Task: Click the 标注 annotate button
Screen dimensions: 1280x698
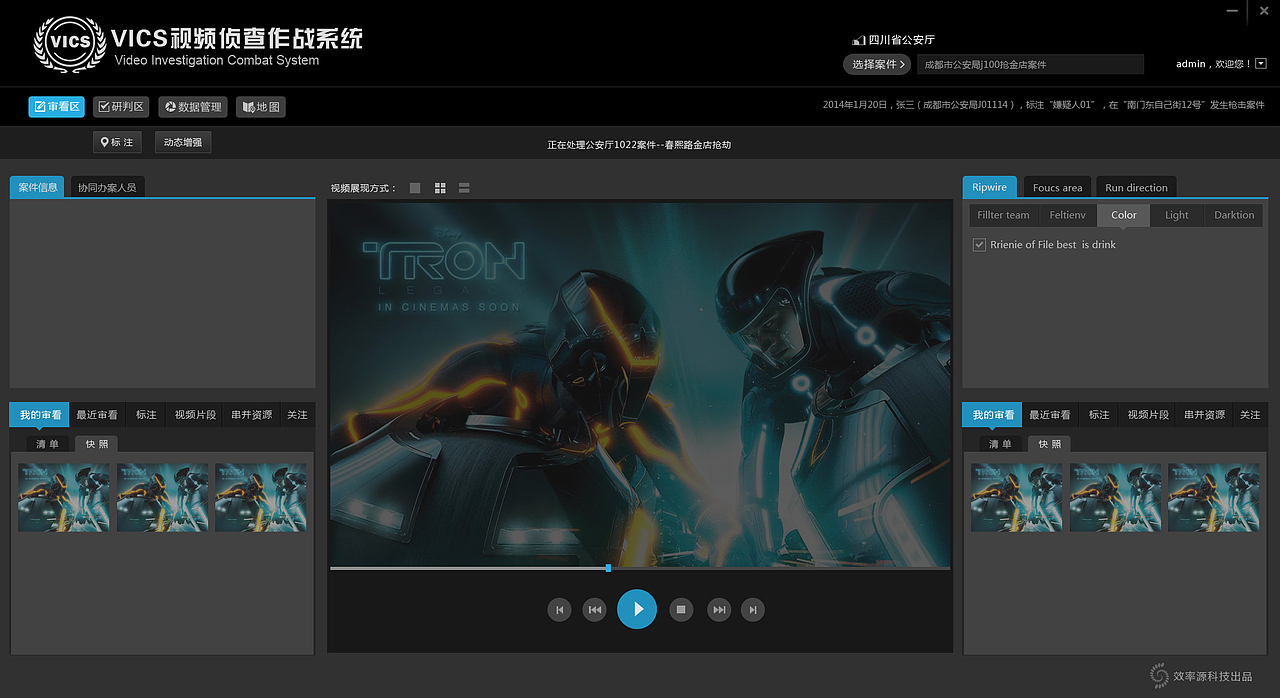Action: (117, 142)
